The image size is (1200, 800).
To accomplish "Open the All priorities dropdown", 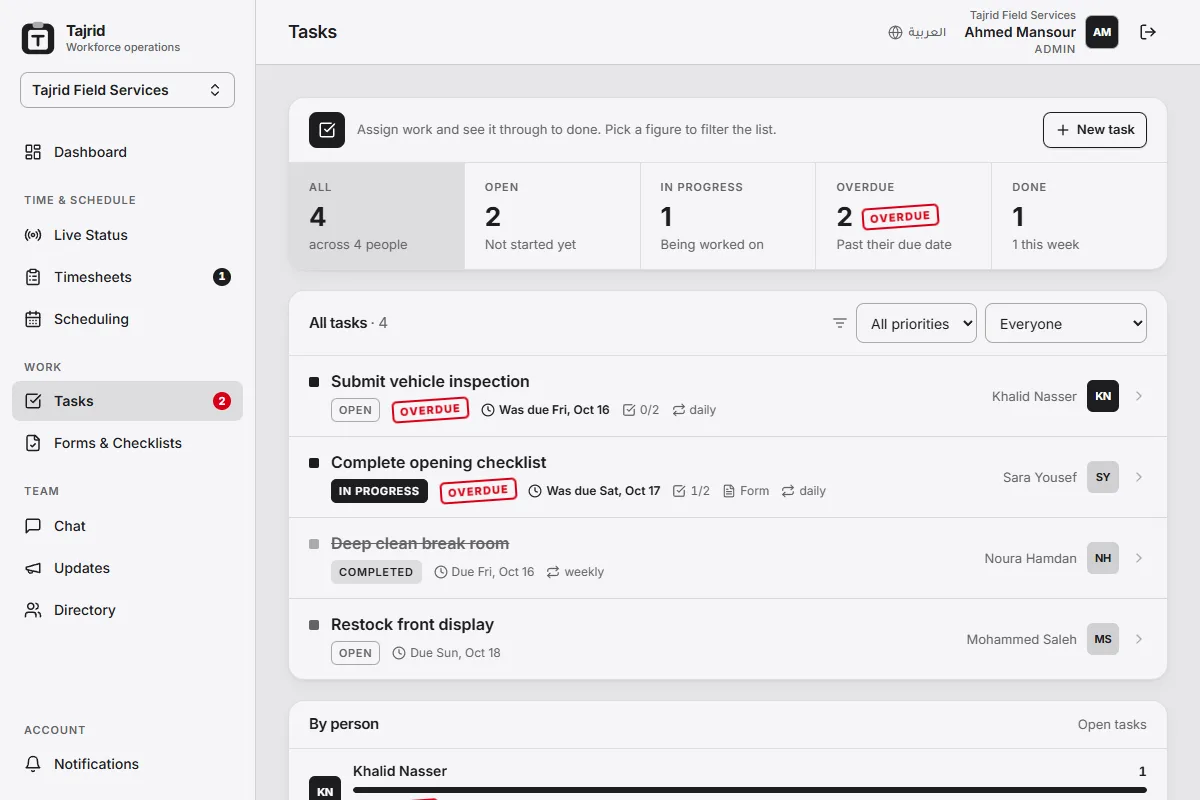I will coord(916,323).
